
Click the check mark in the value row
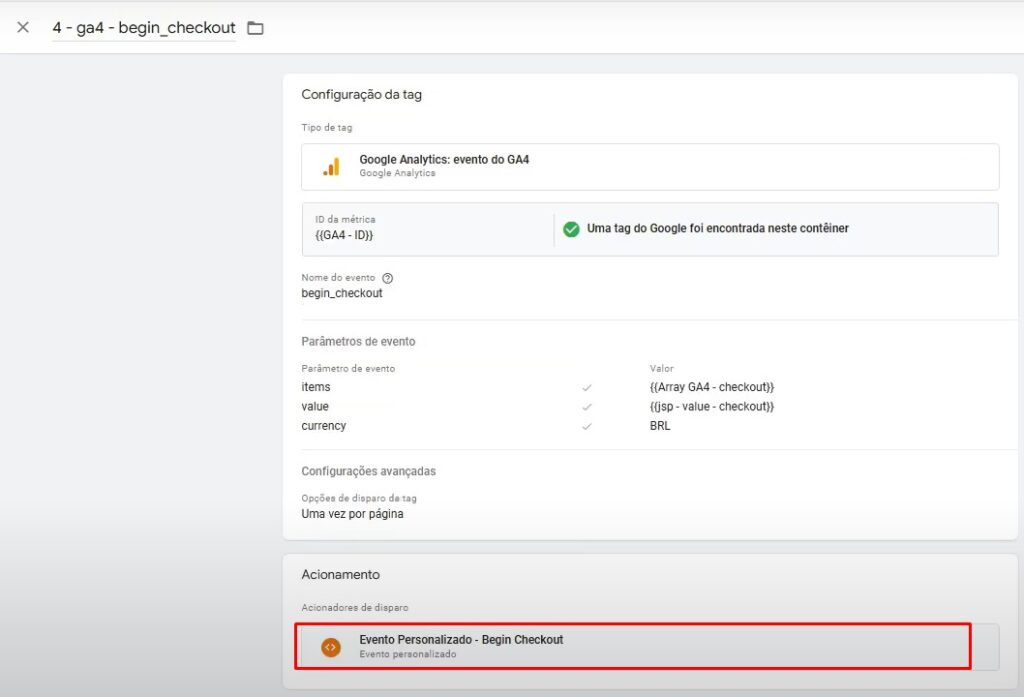586,407
